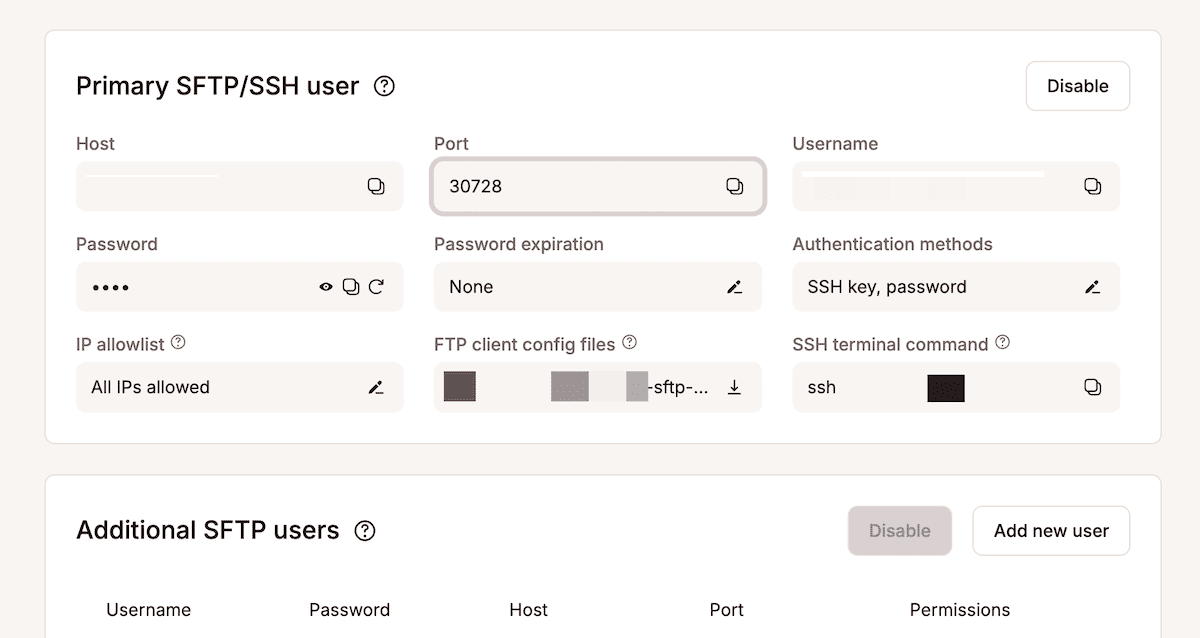This screenshot has height=638, width=1200.
Task: Copy the SSH terminal command
Action: [x=1093, y=387]
